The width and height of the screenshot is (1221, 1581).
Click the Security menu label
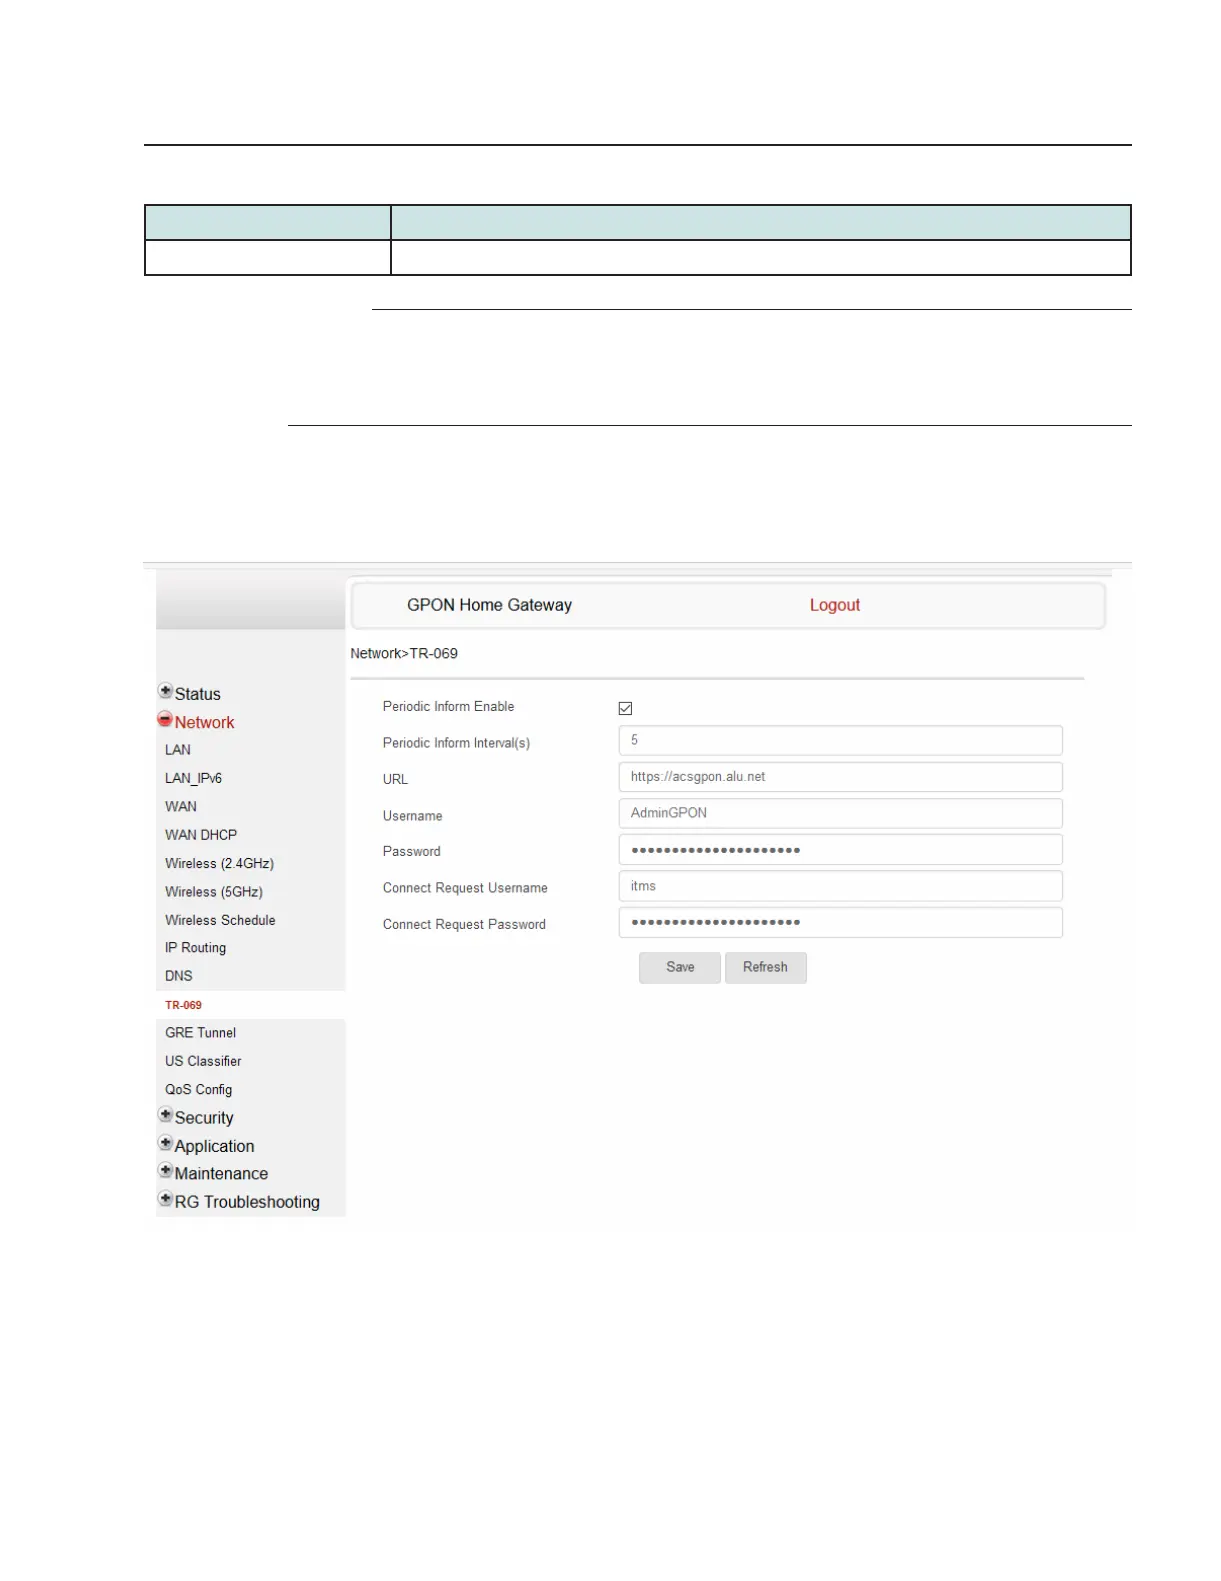204,1118
